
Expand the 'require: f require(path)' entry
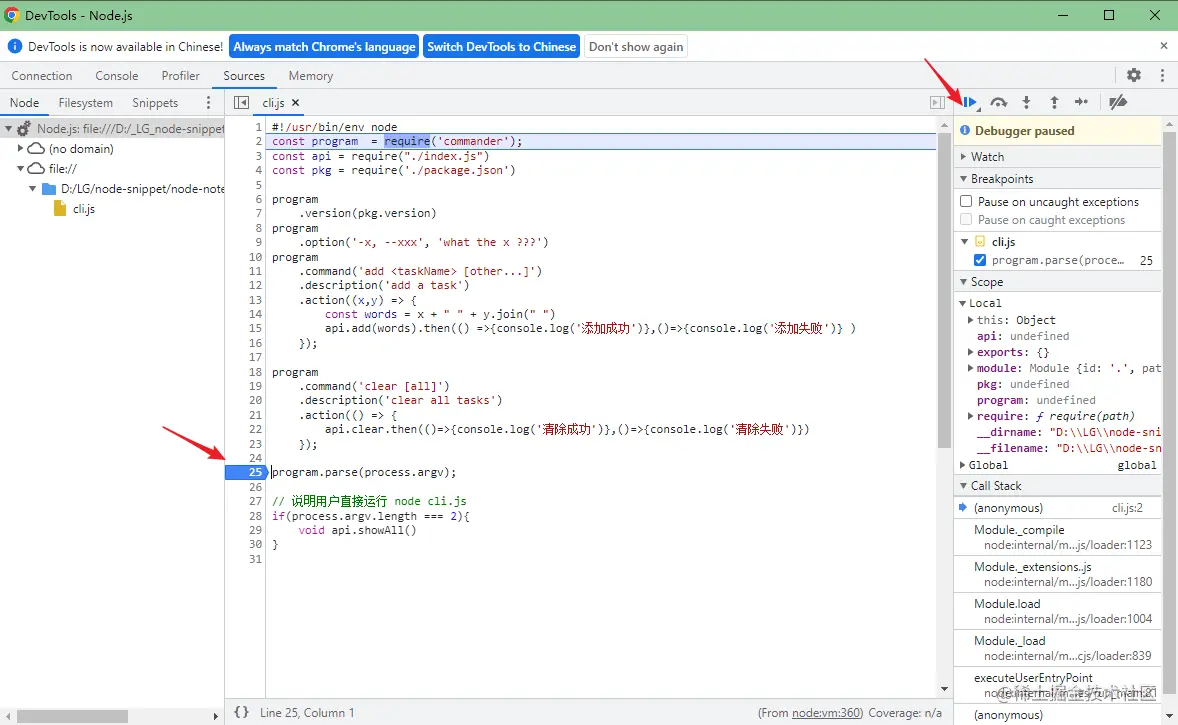971,416
